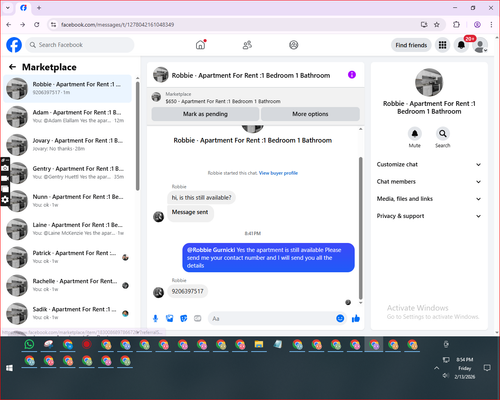This screenshot has width=500, height=400.
Task: Open Chrome tab search dropdown
Action: (8, 8)
